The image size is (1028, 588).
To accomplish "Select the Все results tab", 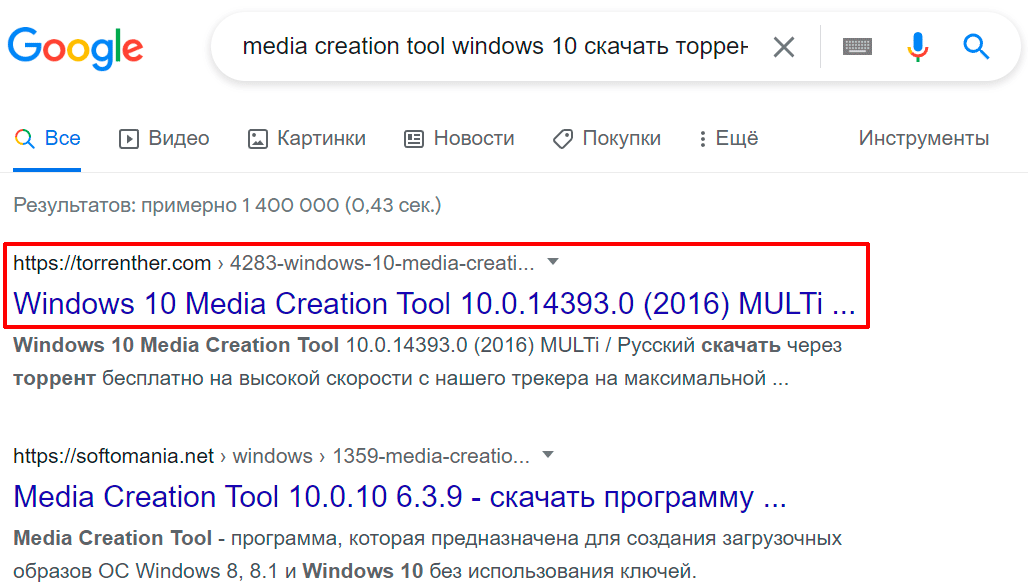I will pyautogui.click(x=48, y=139).
